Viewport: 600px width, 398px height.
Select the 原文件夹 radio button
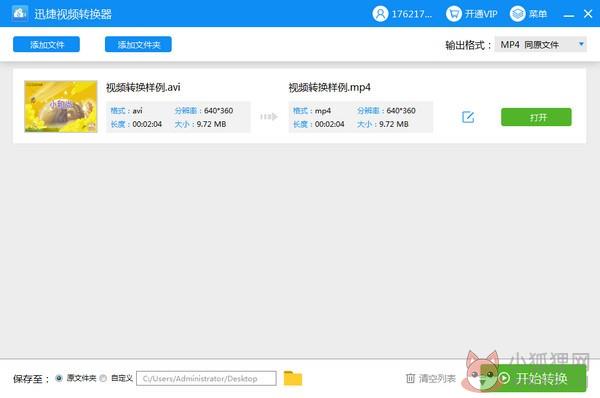pos(59,378)
